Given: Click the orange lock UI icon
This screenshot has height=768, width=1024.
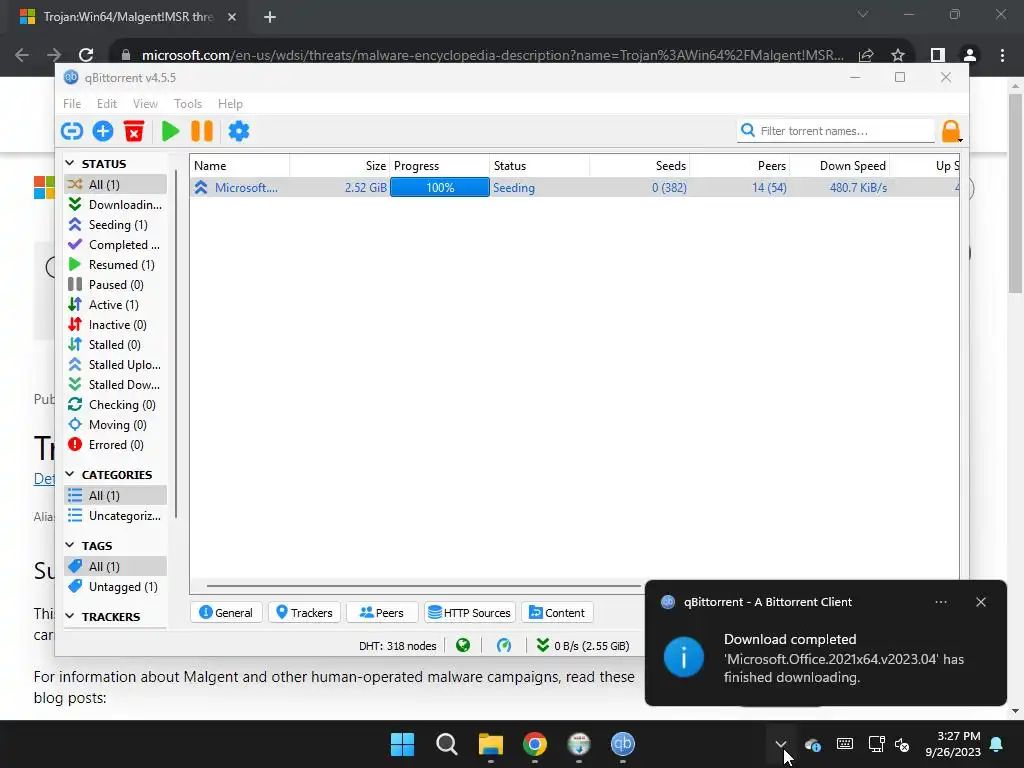Looking at the screenshot, I should point(951,131).
